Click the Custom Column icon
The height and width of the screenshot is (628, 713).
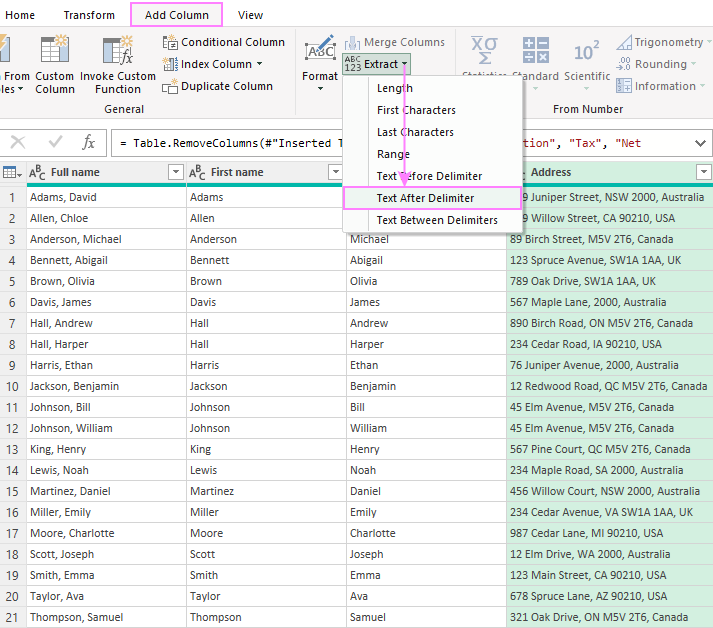tap(55, 49)
